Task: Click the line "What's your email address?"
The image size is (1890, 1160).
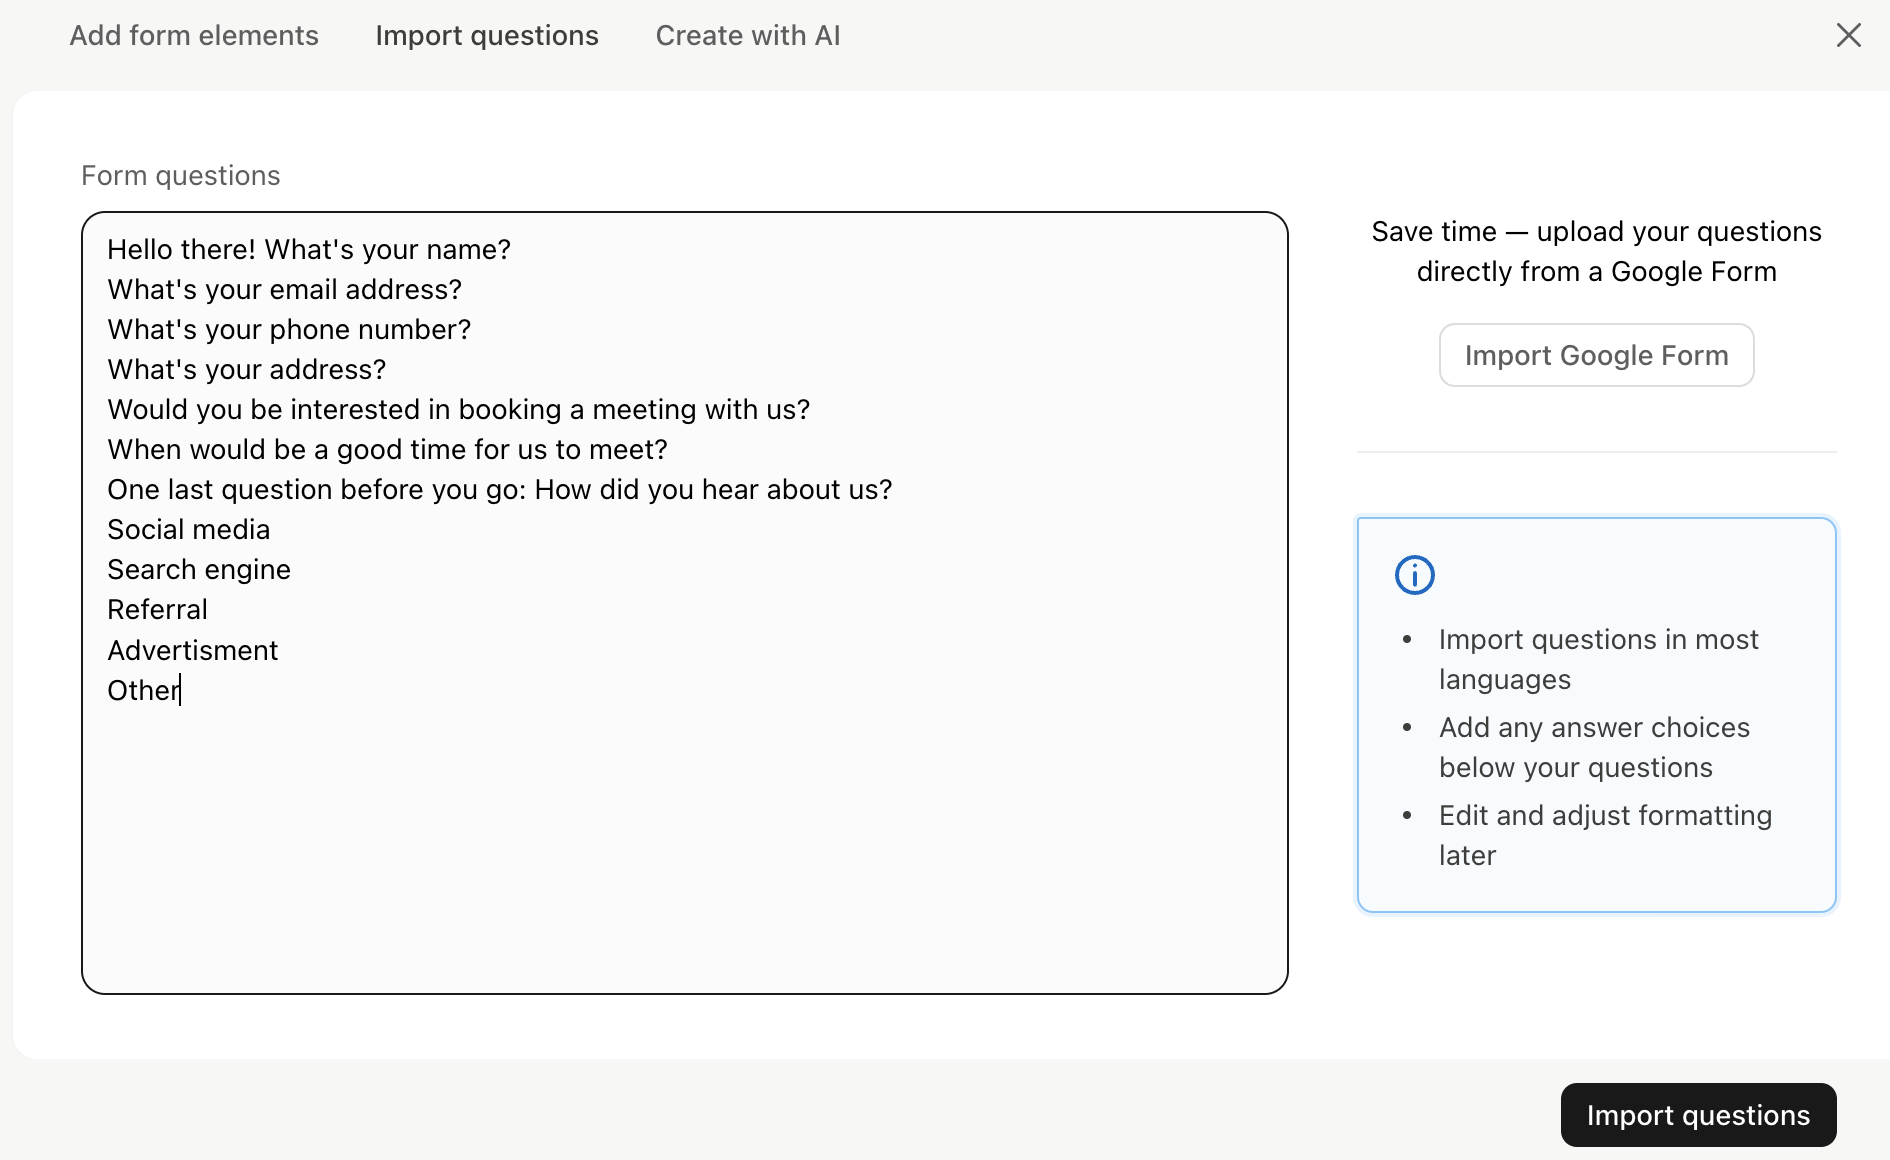Action: pos(285,289)
